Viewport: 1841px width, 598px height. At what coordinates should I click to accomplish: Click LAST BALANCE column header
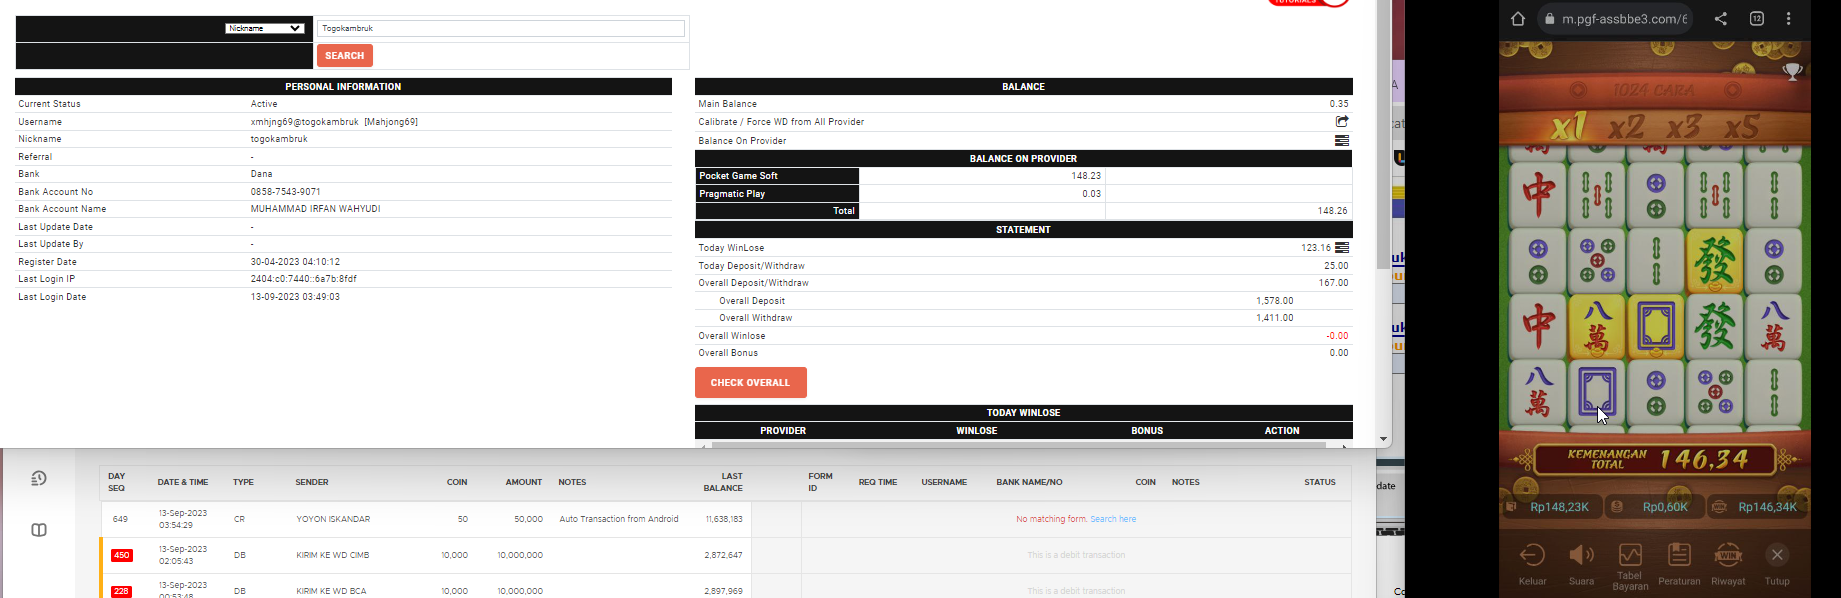point(723,482)
